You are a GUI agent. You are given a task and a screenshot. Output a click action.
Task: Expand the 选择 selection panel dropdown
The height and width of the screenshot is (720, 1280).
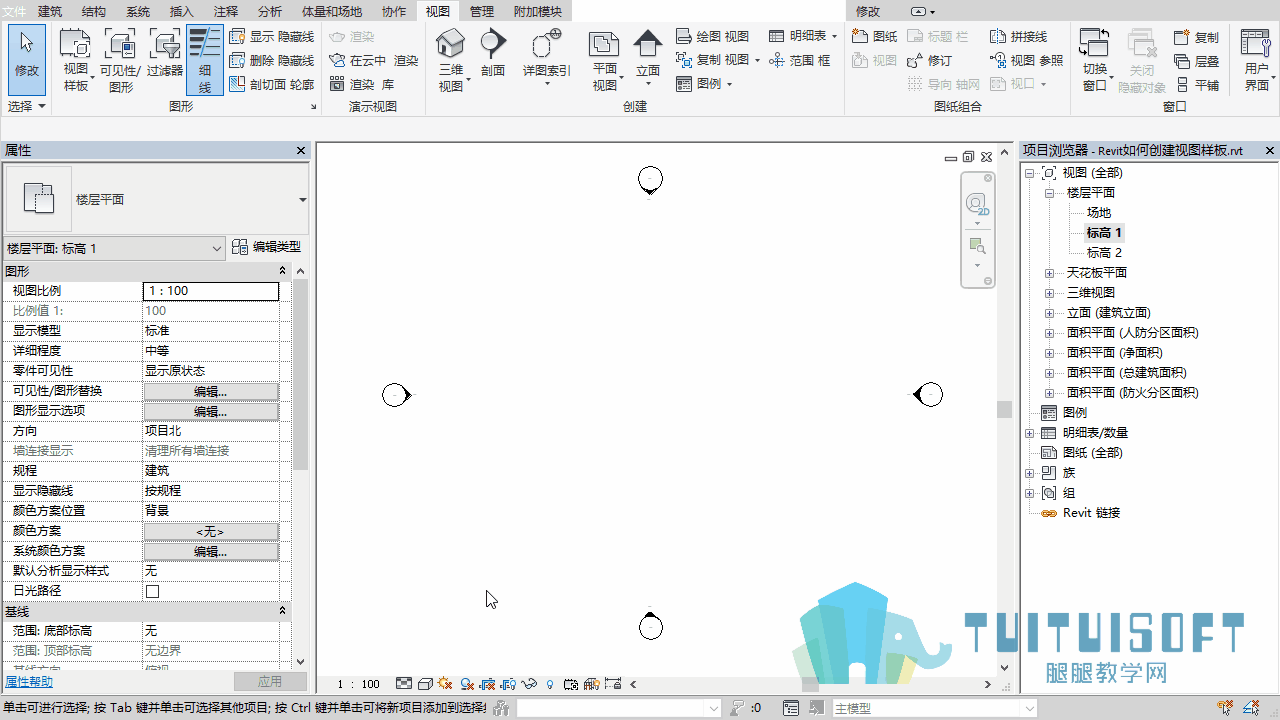[27, 106]
